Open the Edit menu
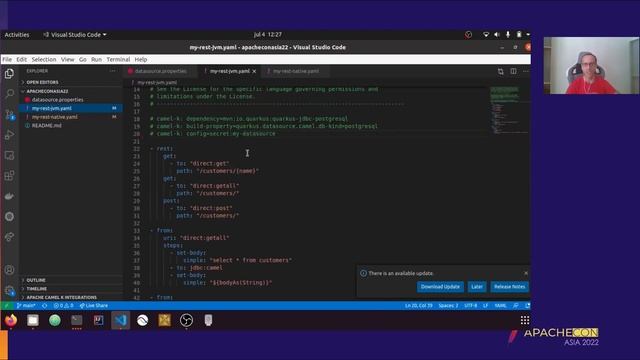Viewport: 640px width, 360px height. coord(22,60)
